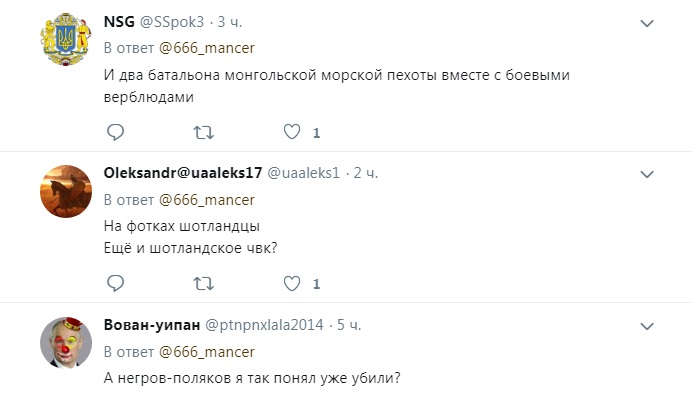Open the dropdown menu on NSG's tweet

point(646,23)
